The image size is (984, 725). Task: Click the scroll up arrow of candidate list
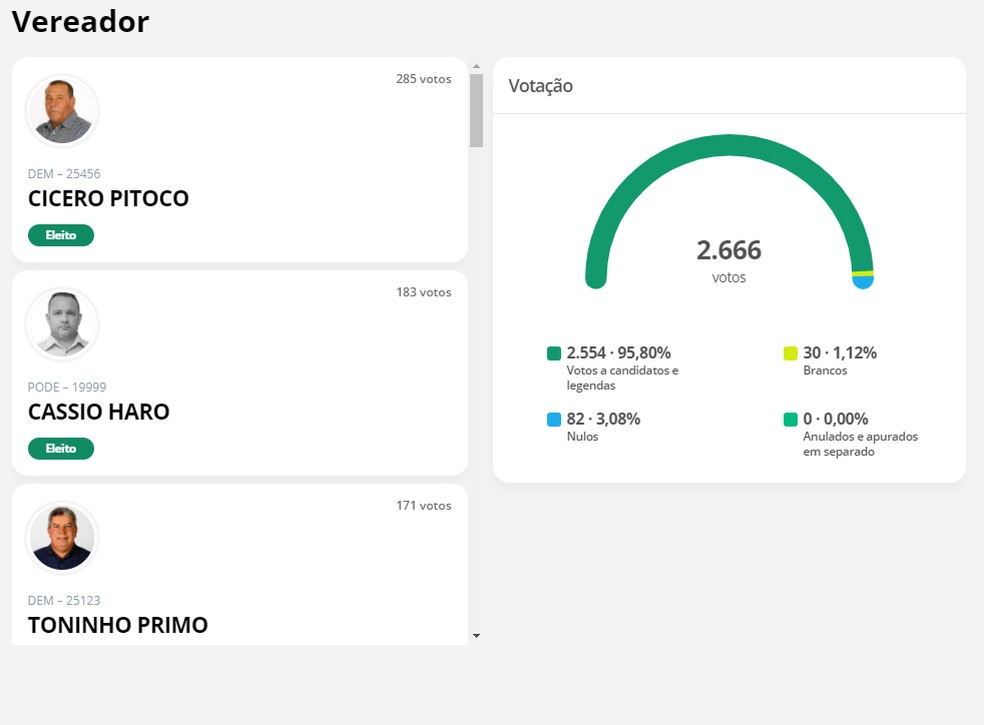[476, 66]
